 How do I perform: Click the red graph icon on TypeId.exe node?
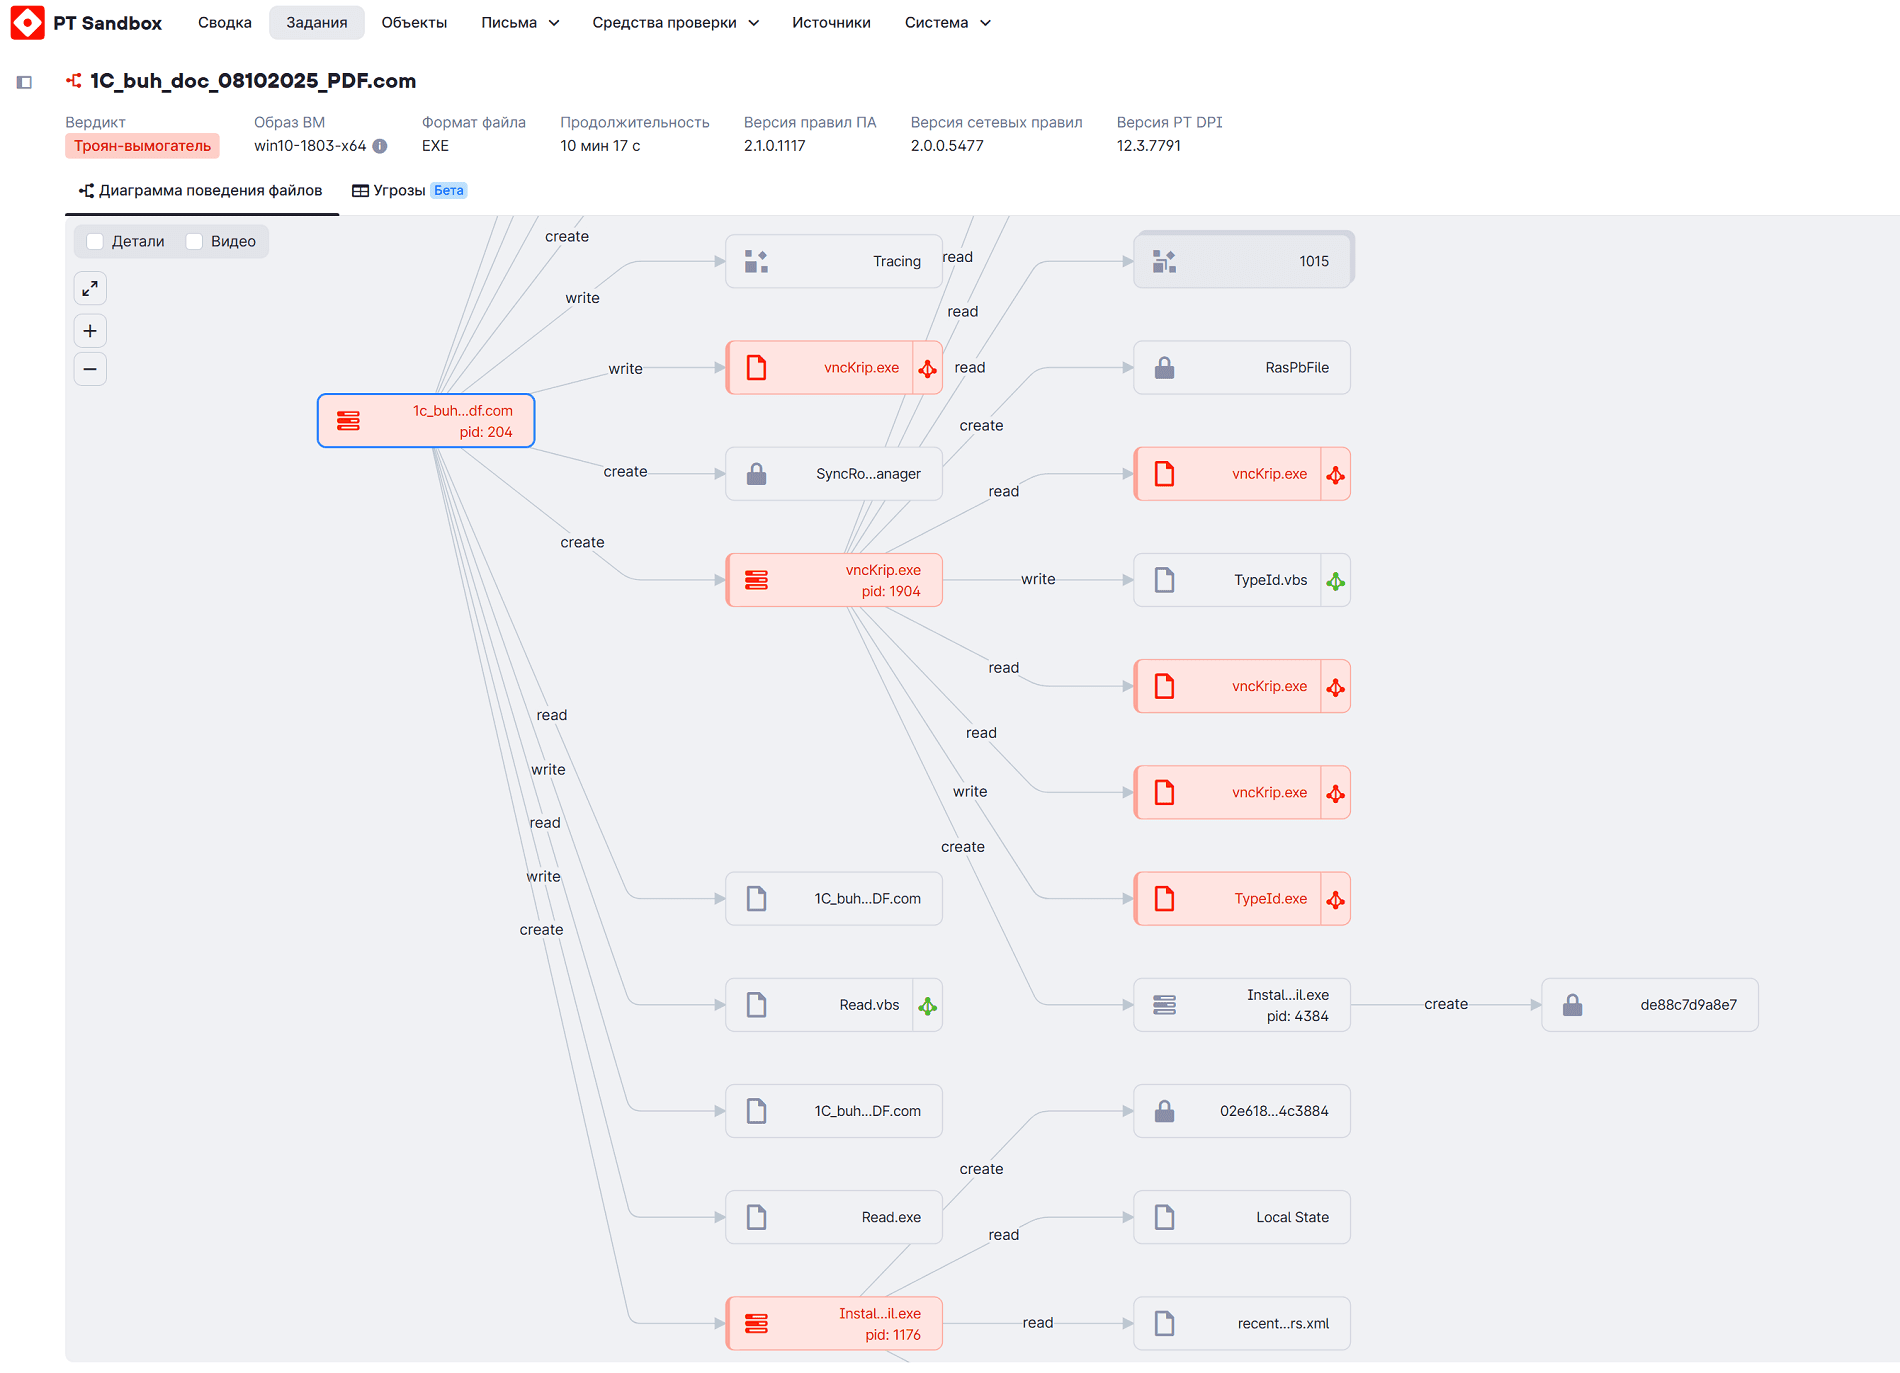point(1335,900)
